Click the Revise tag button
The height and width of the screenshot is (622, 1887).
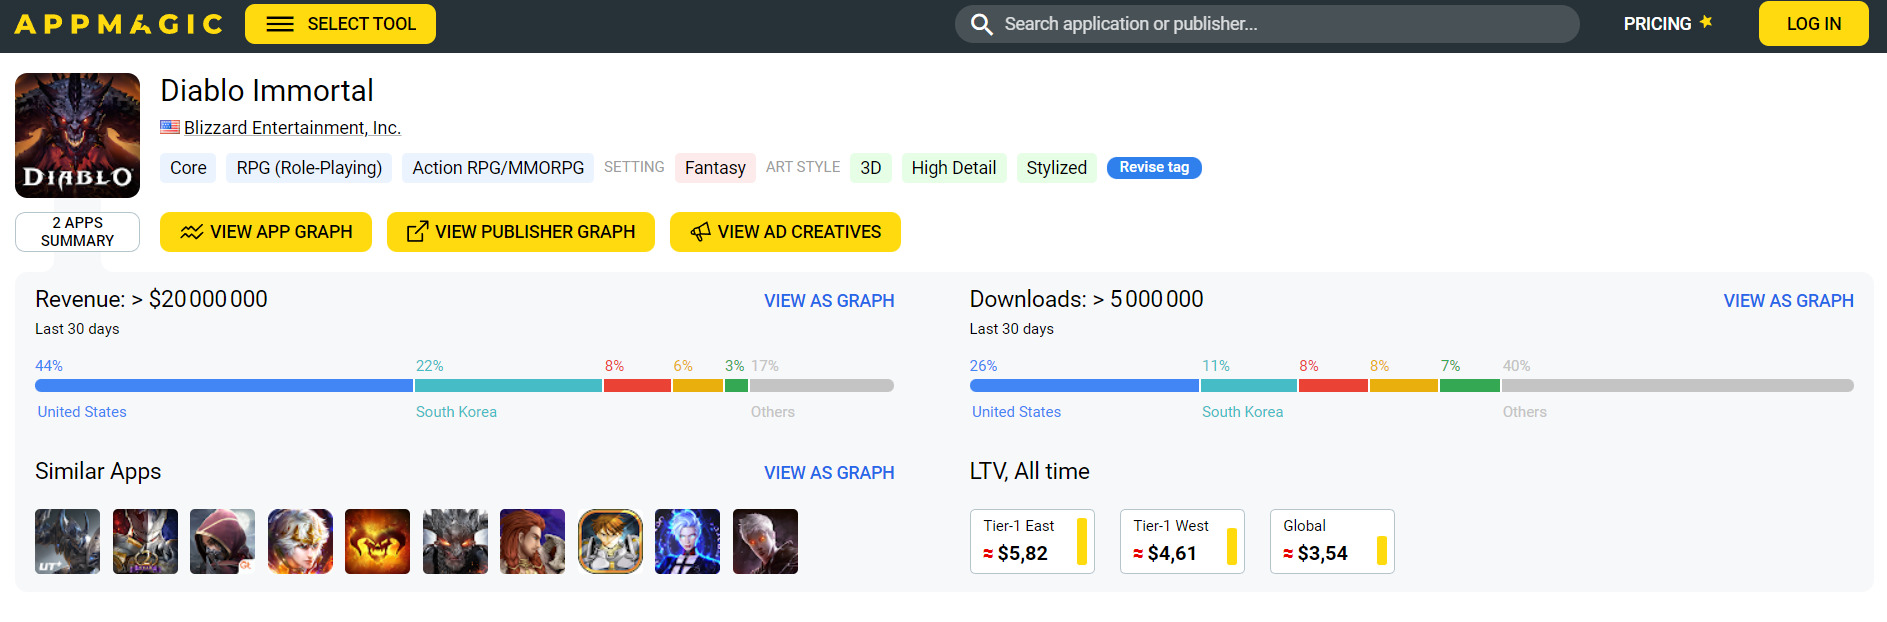pyautogui.click(x=1154, y=167)
